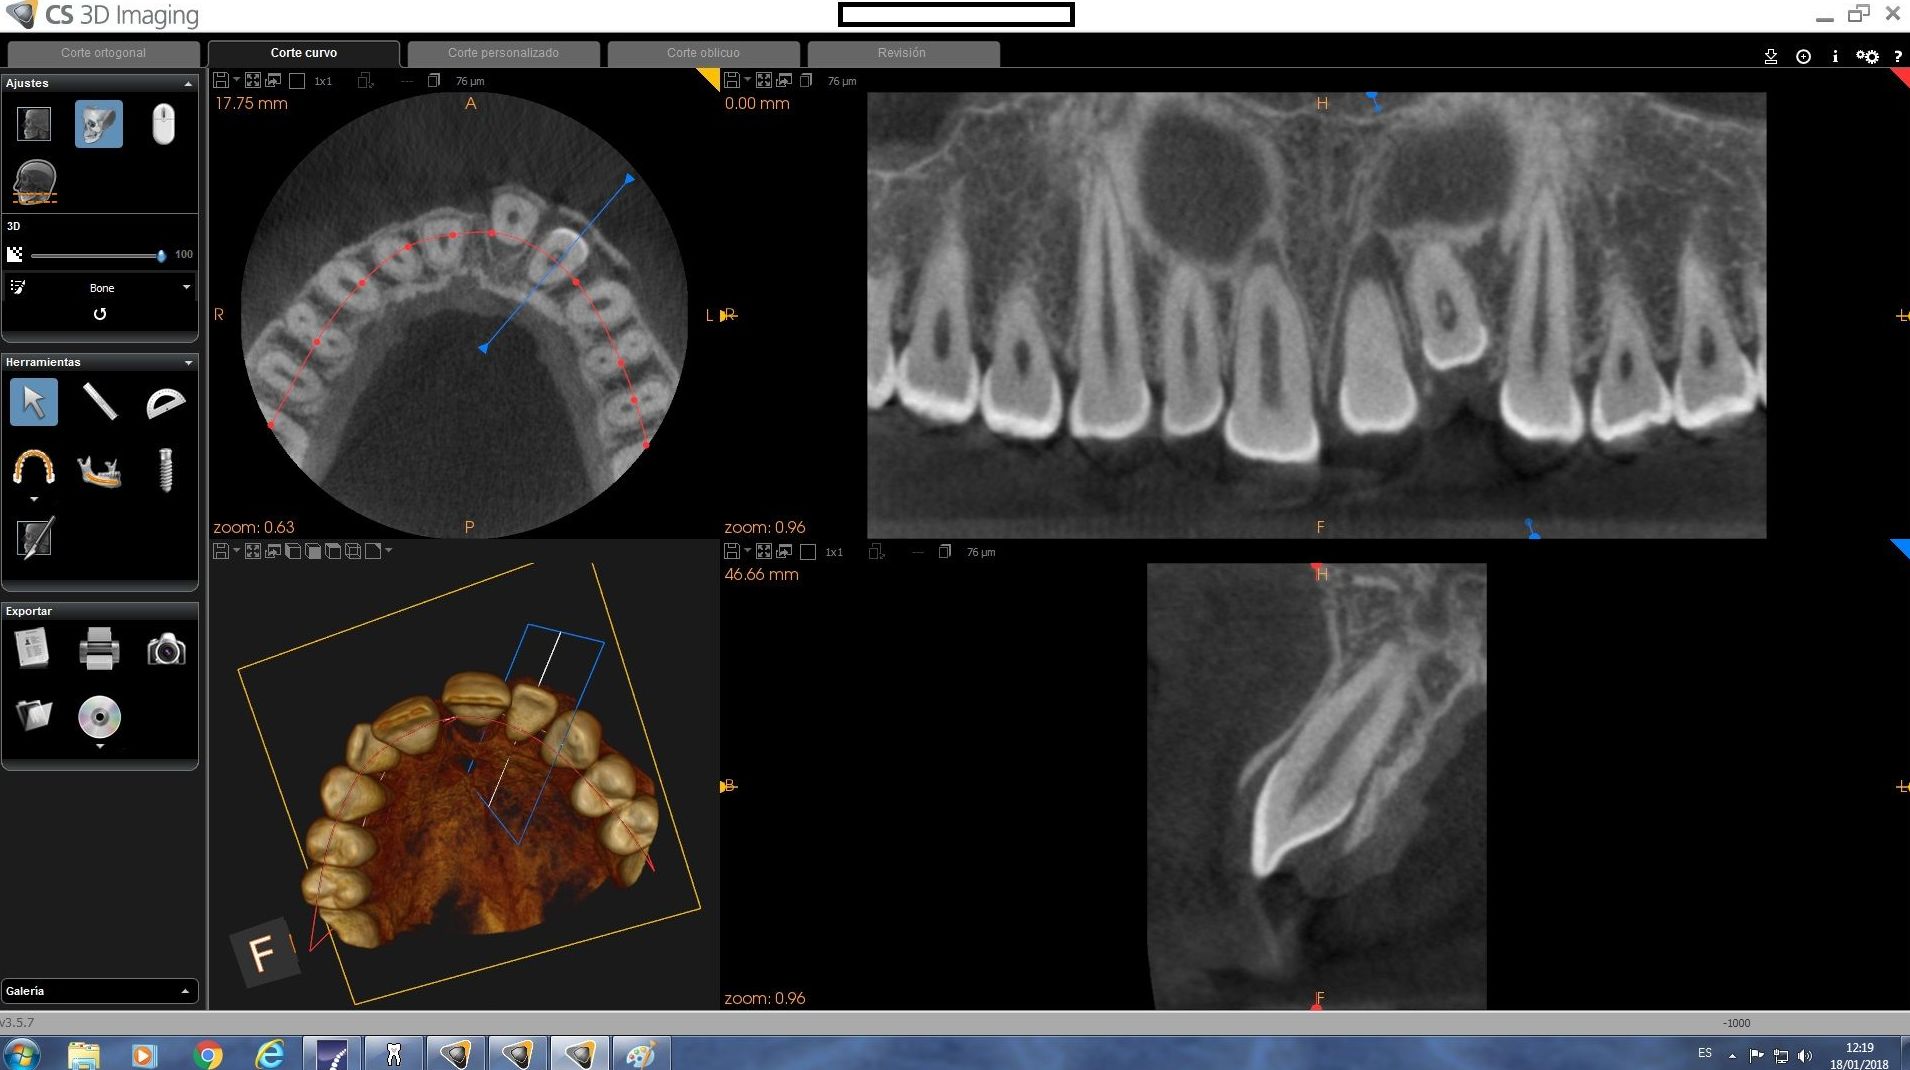Open Windows Start menu
Screen dimensions: 1910x1070
click(x=22, y=1054)
